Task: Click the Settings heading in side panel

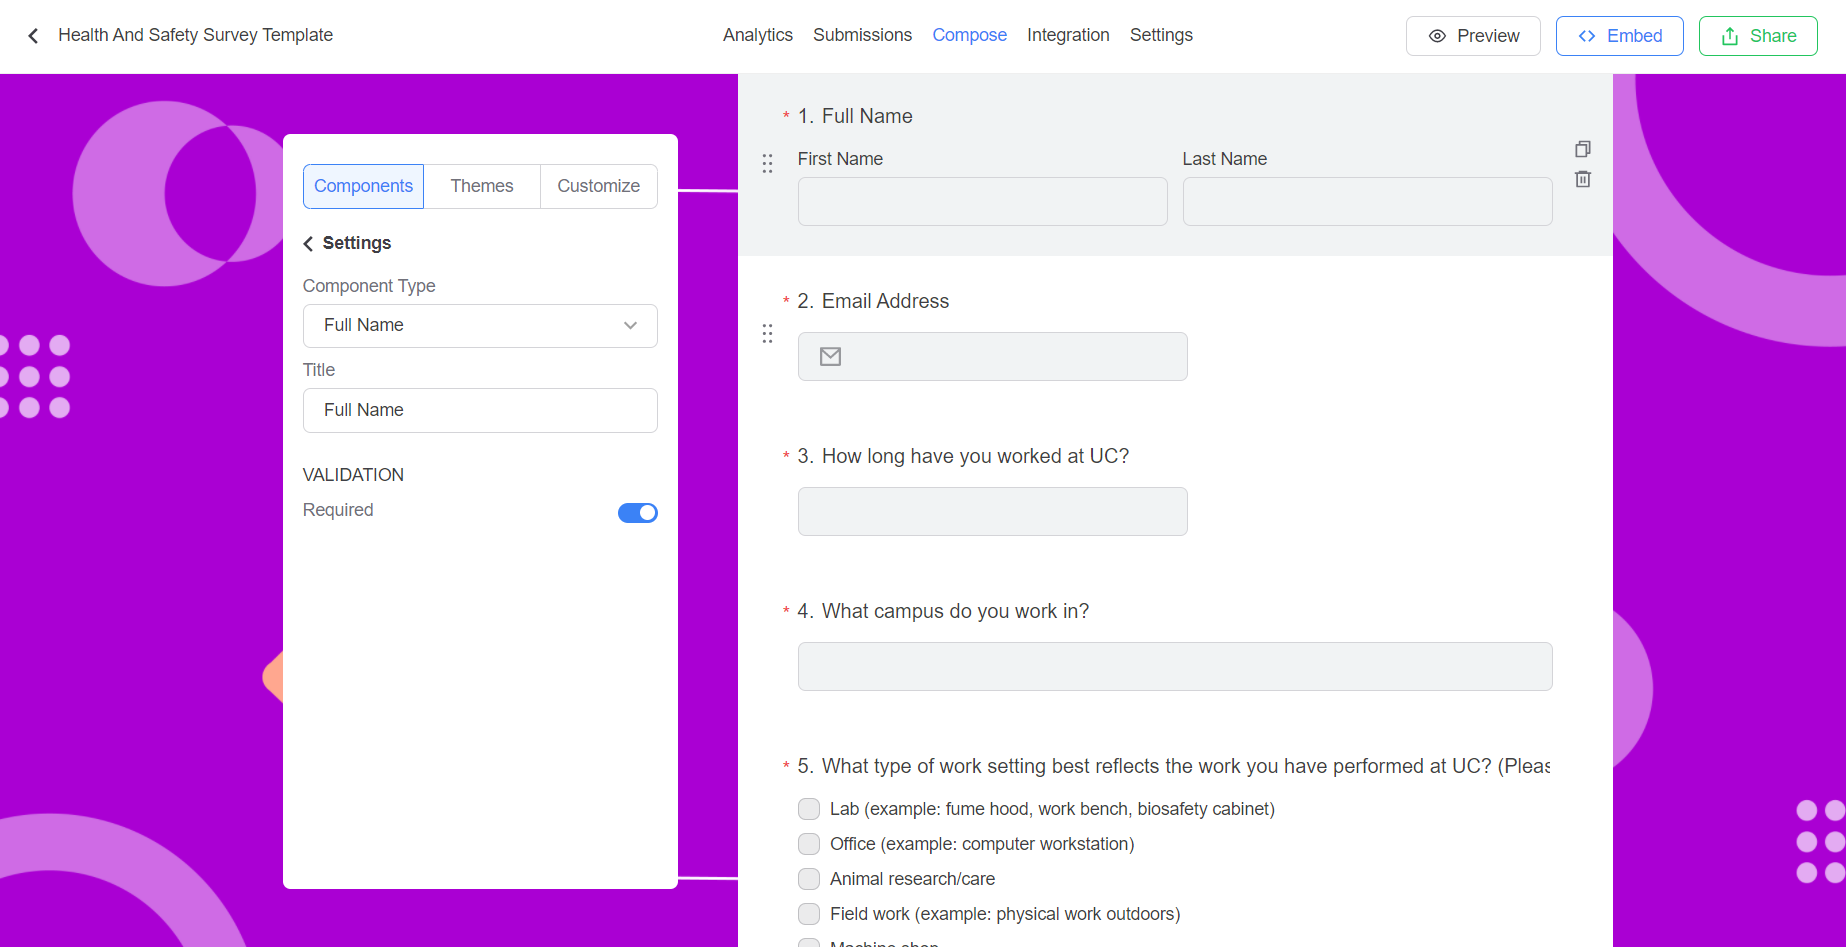Action: click(356, 243)
